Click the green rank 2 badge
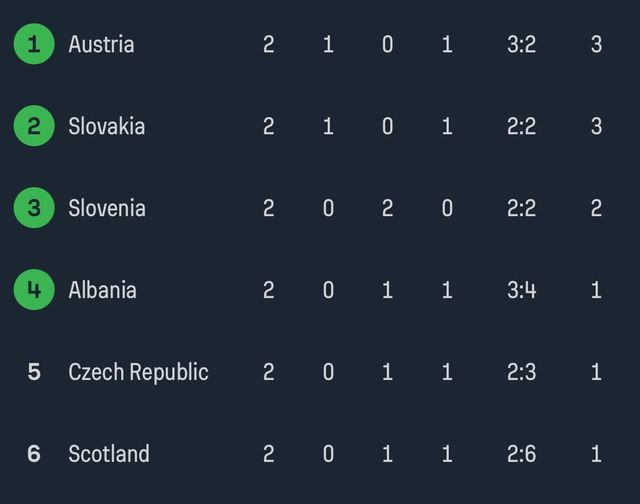The height and width of the screenshot is (504, 640). coord(34,126)
